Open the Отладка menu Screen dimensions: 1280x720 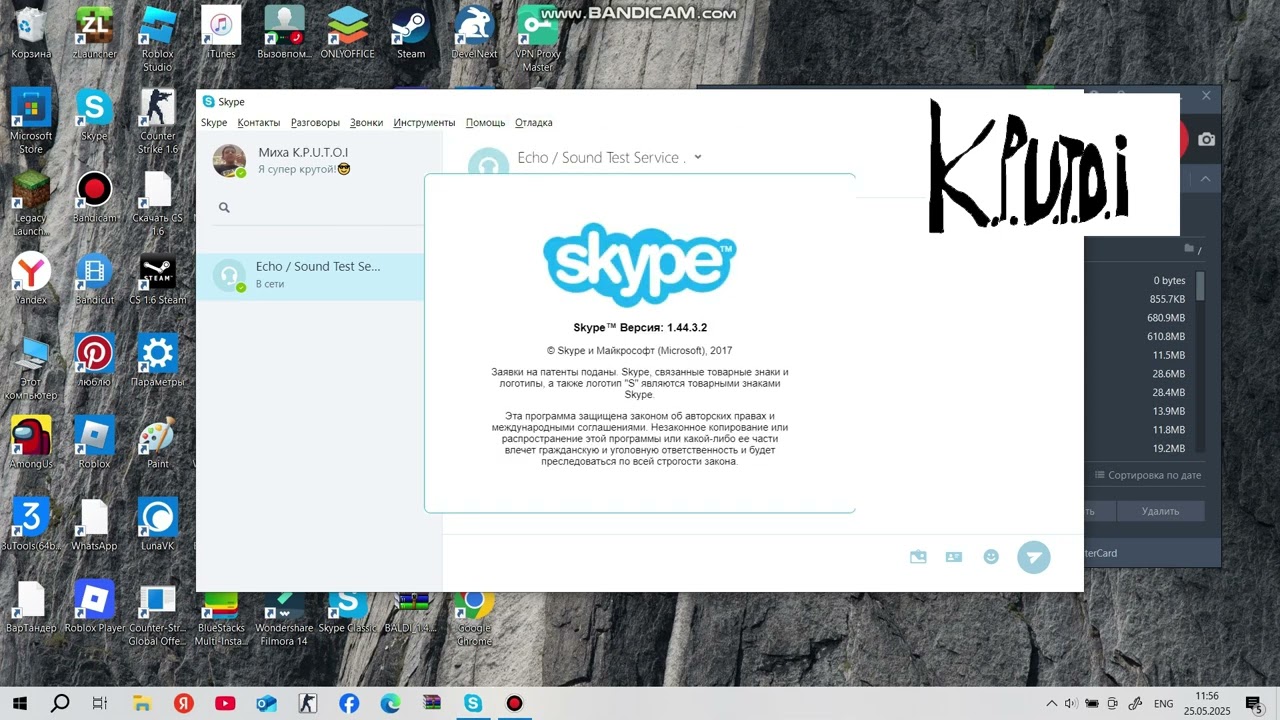pos(533,122)
